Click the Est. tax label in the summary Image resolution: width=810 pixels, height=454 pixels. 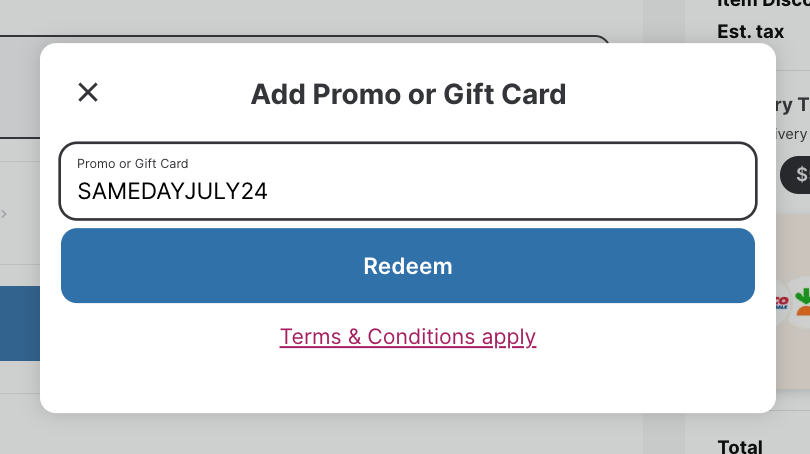click(x=751, y=32)
